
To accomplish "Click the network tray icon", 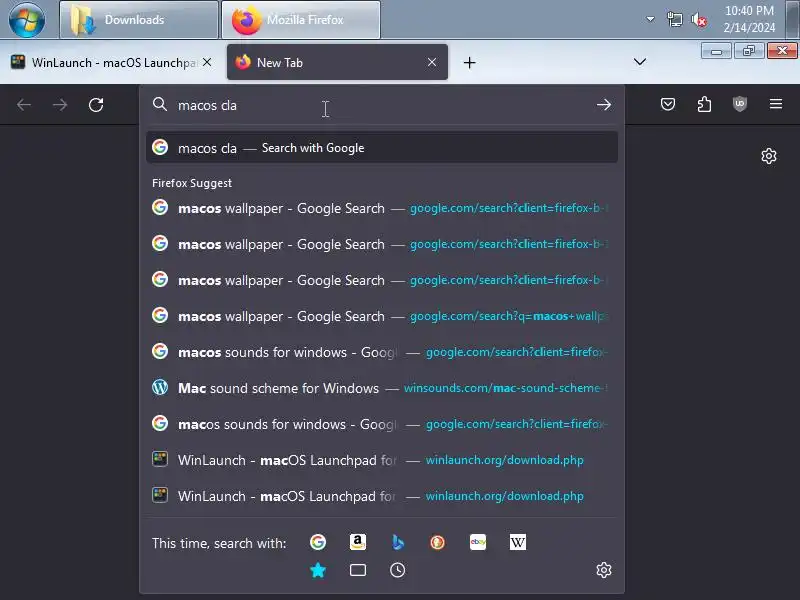I will pos(674,20).
